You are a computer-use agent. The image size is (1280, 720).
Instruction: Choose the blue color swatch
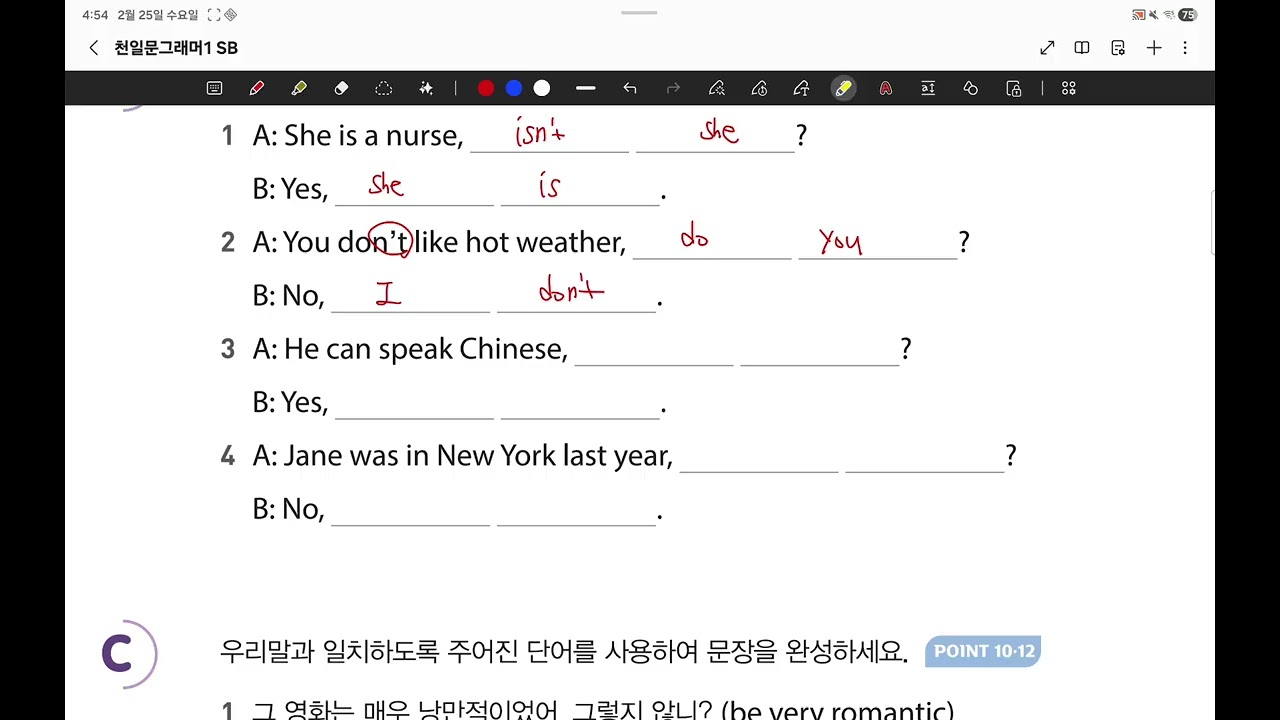[514, 89]
